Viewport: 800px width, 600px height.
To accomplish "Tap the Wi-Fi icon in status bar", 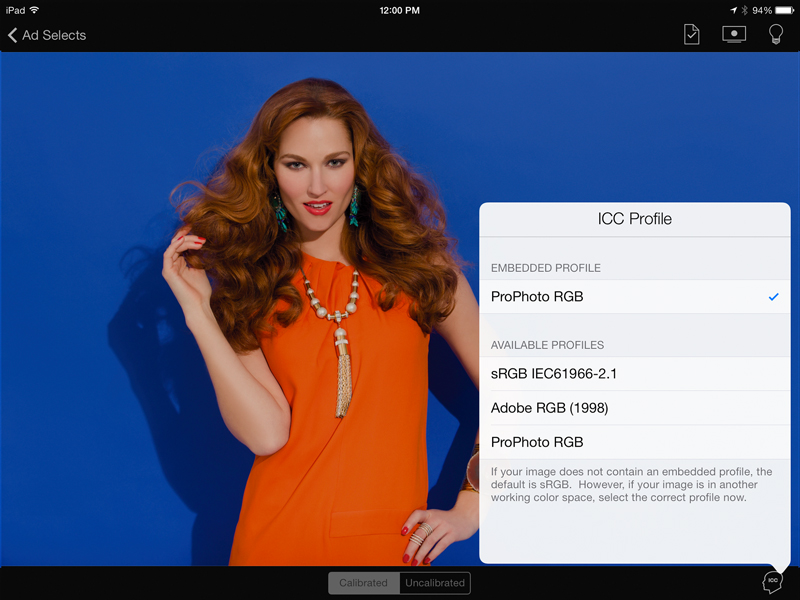I will tap(34, 10).
